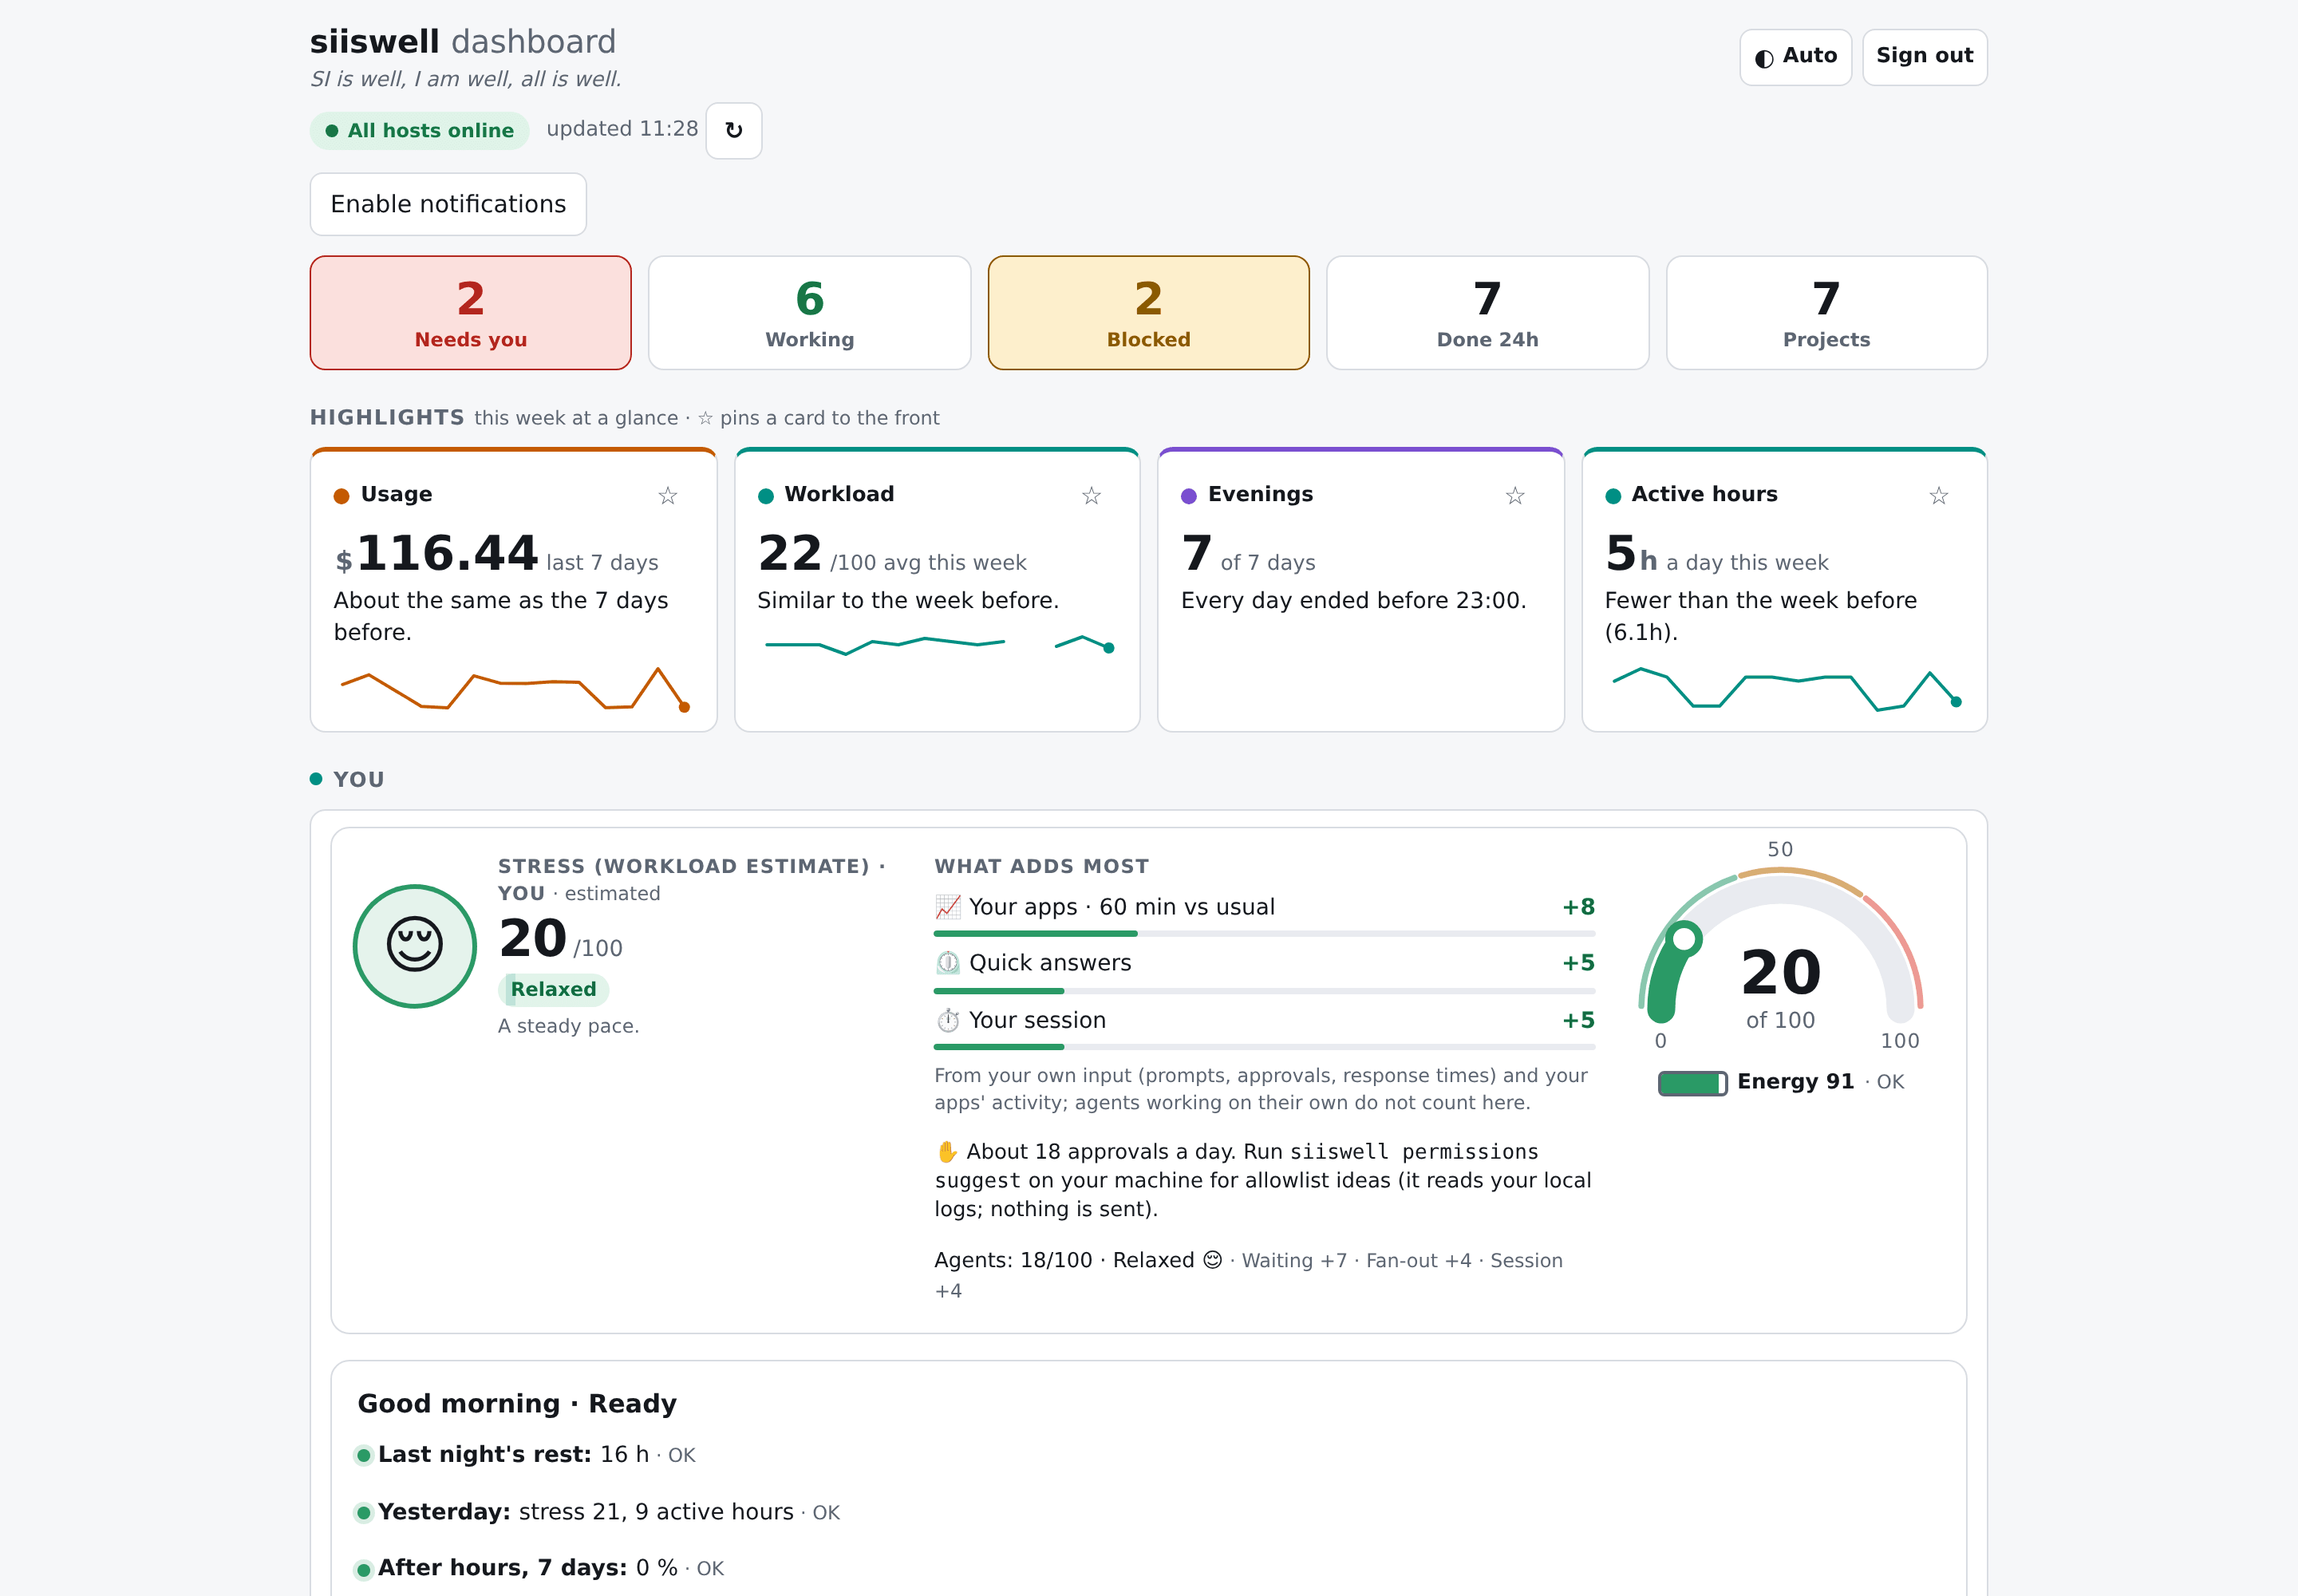Click the 'Fan-out +4' agents factor

[x=1418, y=1260]
